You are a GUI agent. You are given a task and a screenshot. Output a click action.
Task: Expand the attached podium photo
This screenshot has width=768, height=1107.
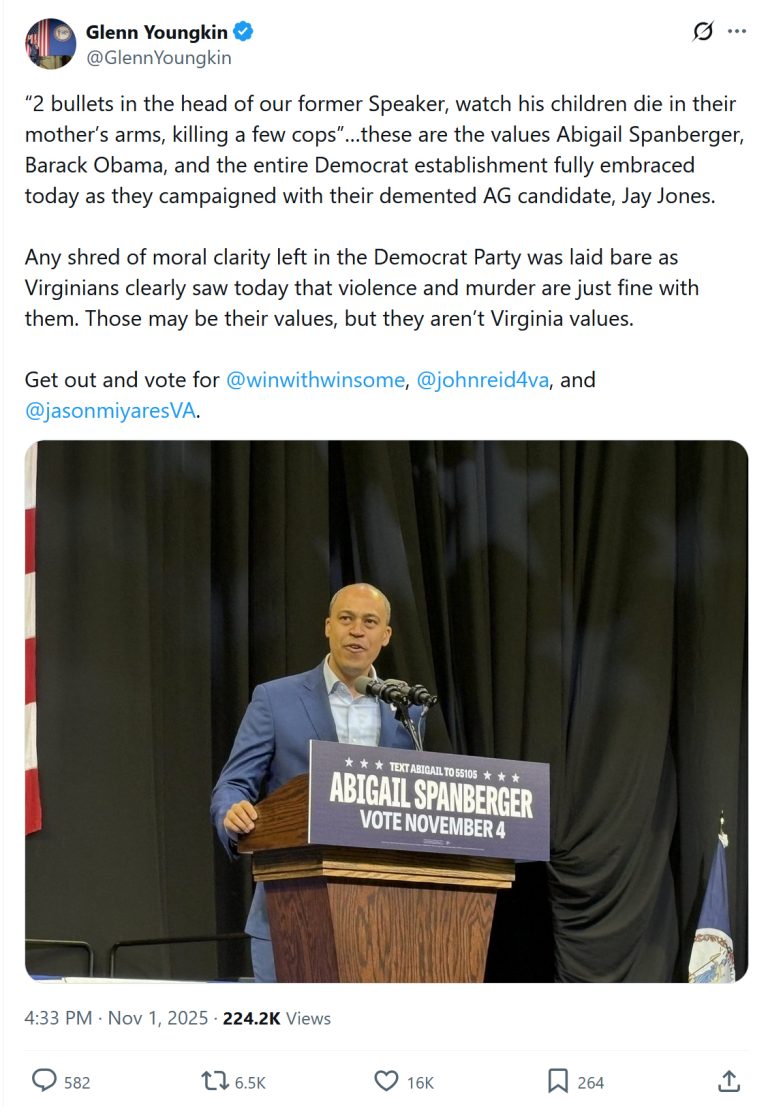pyautogui.click(x=386, y=711)
